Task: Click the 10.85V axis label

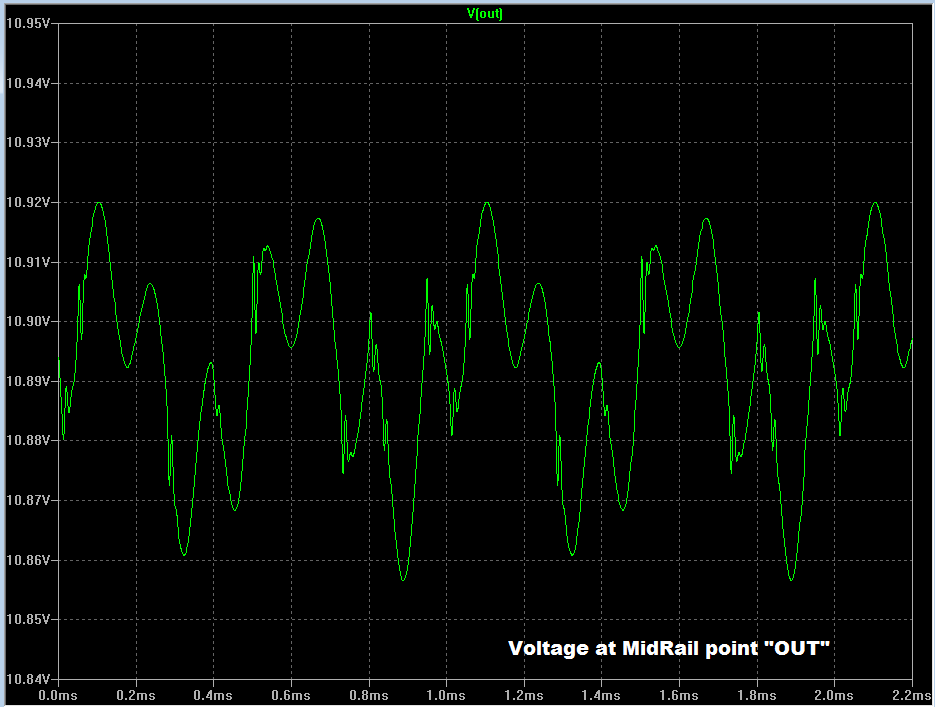Action: (x=28, y=619)
